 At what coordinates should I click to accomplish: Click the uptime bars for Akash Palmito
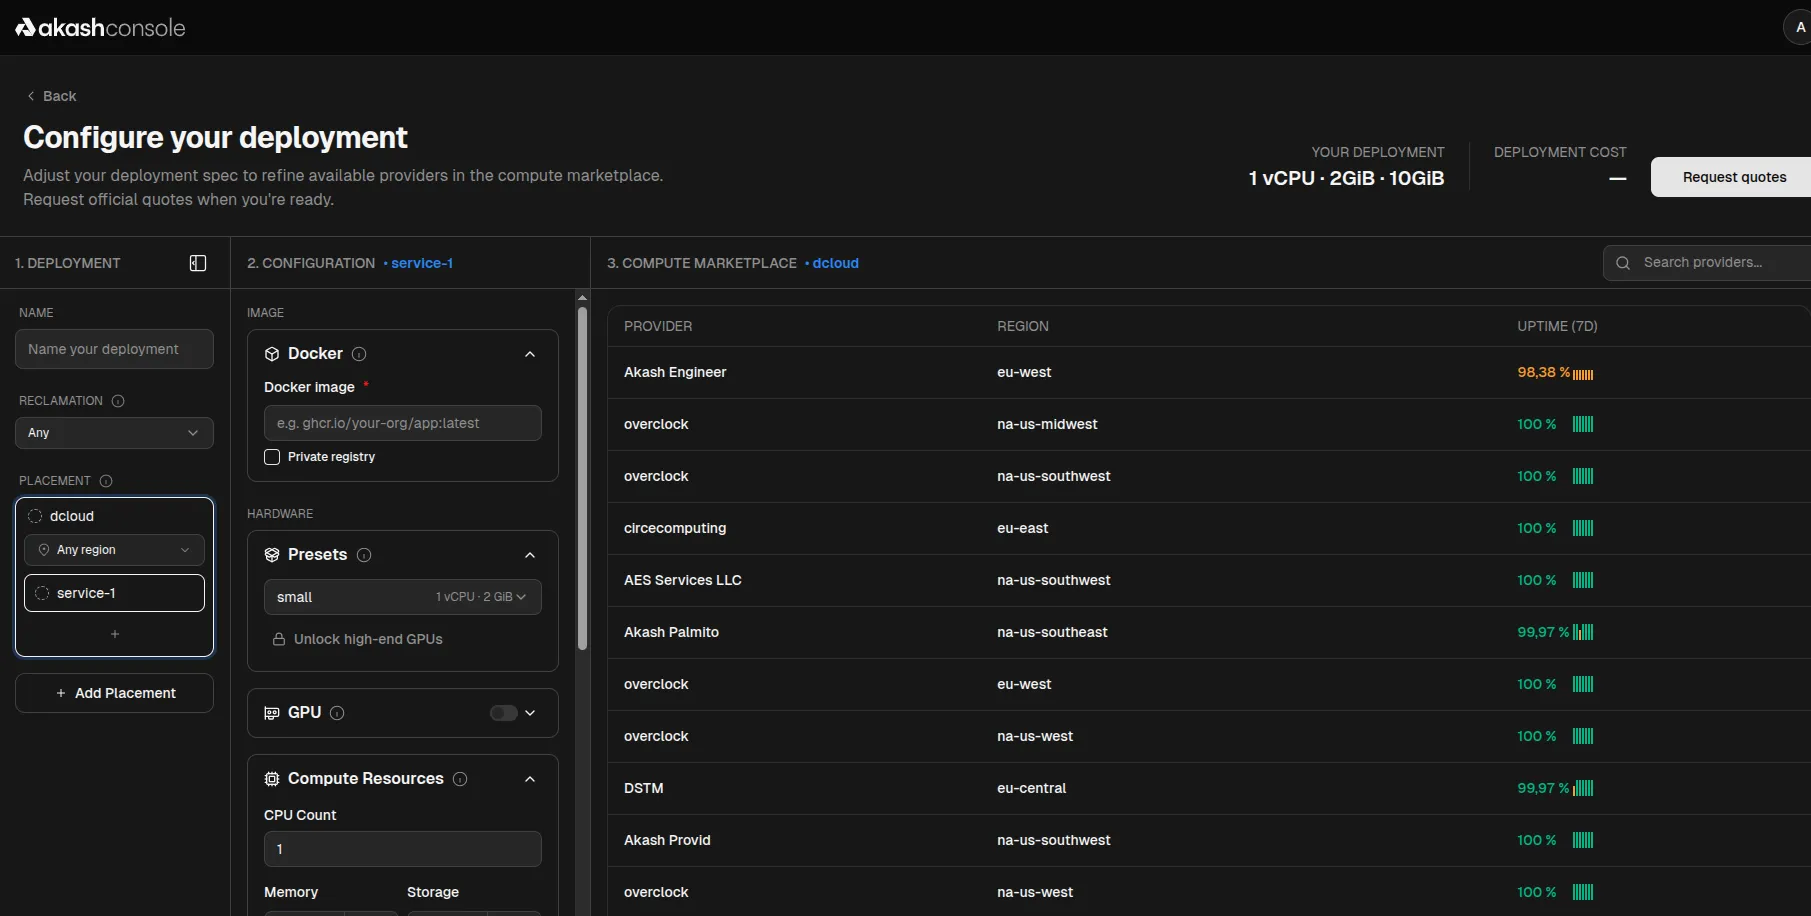1583,632
